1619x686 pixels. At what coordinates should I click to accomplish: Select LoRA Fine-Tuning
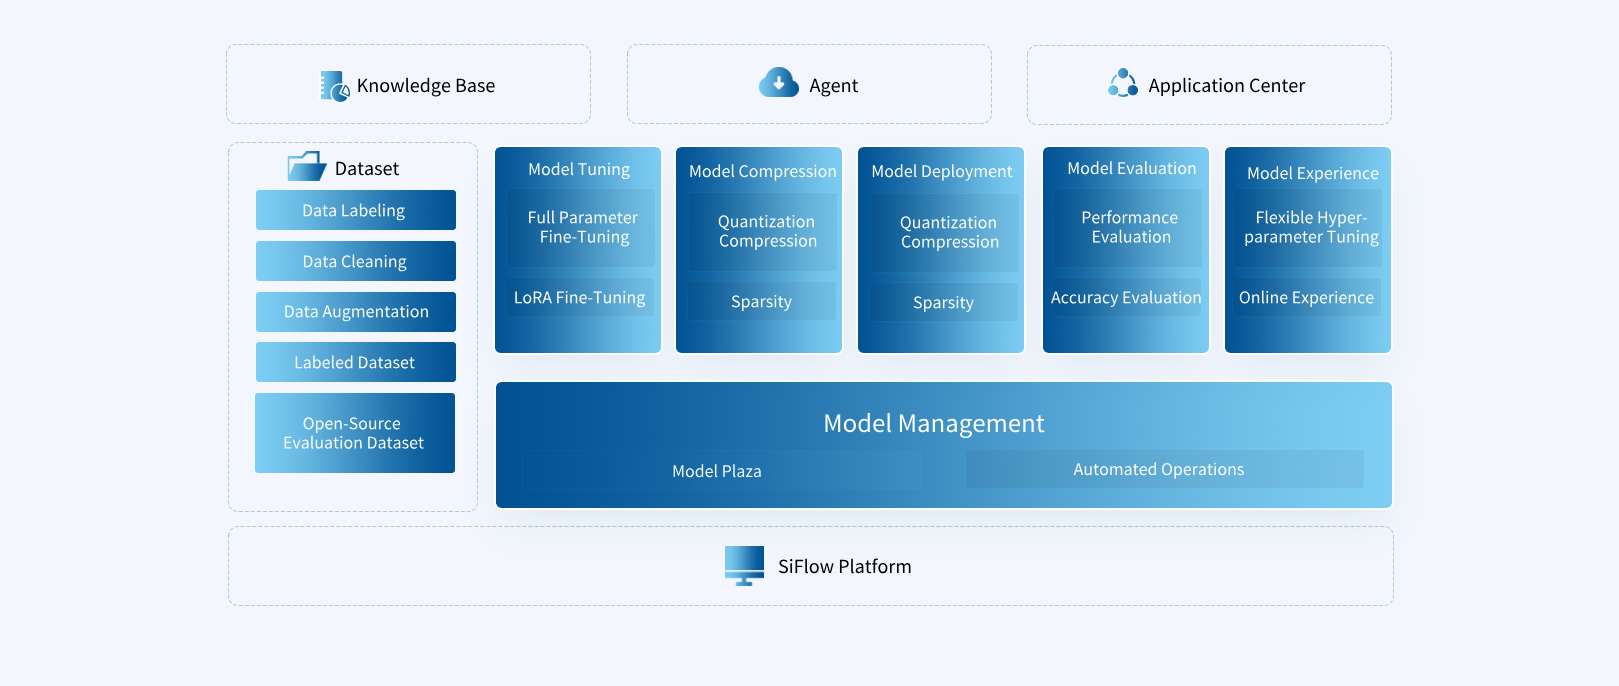(x=580, y=297)
